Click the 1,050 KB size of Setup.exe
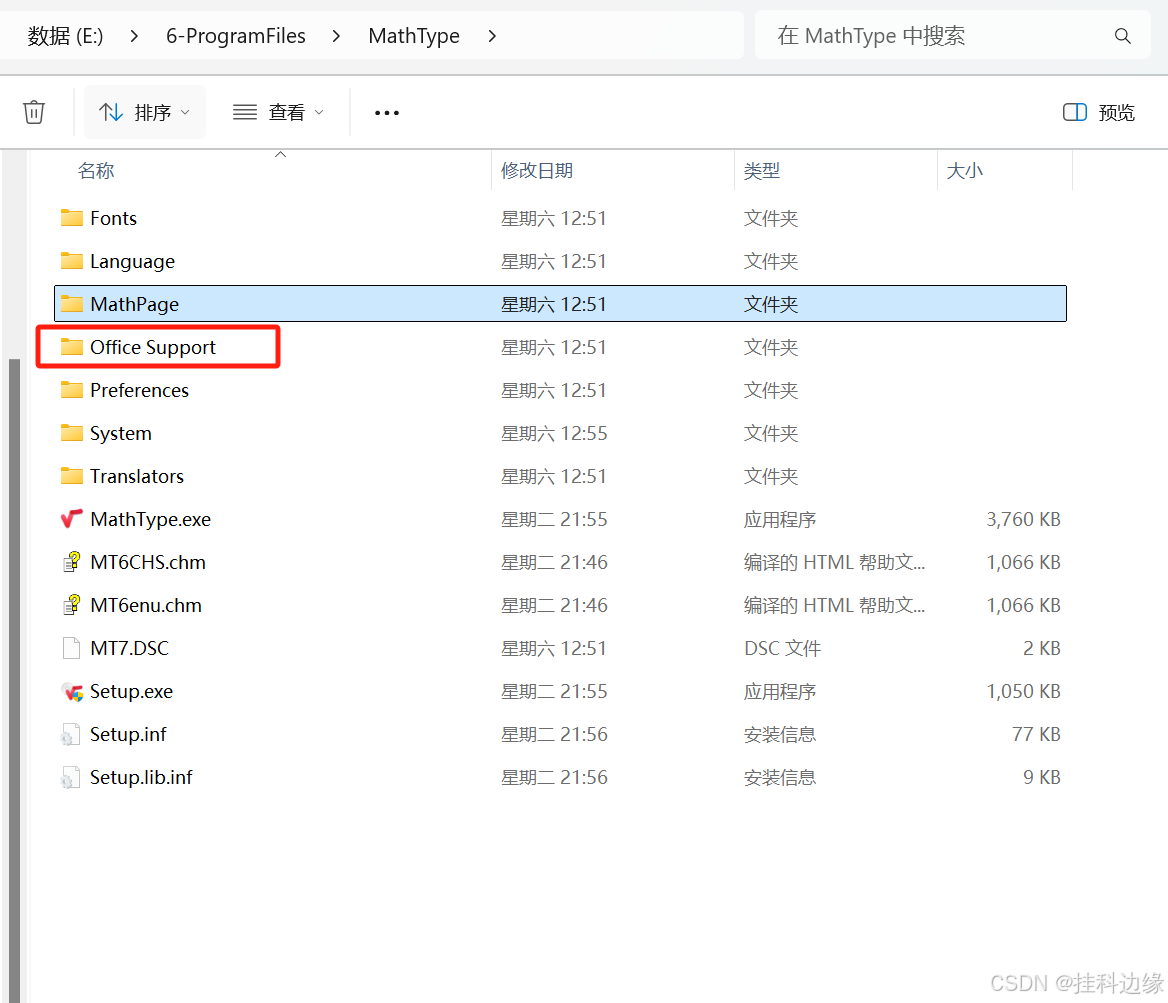Image resolution: width=1168 pixels, height=1003 pixels. (x=1023, y=692)
